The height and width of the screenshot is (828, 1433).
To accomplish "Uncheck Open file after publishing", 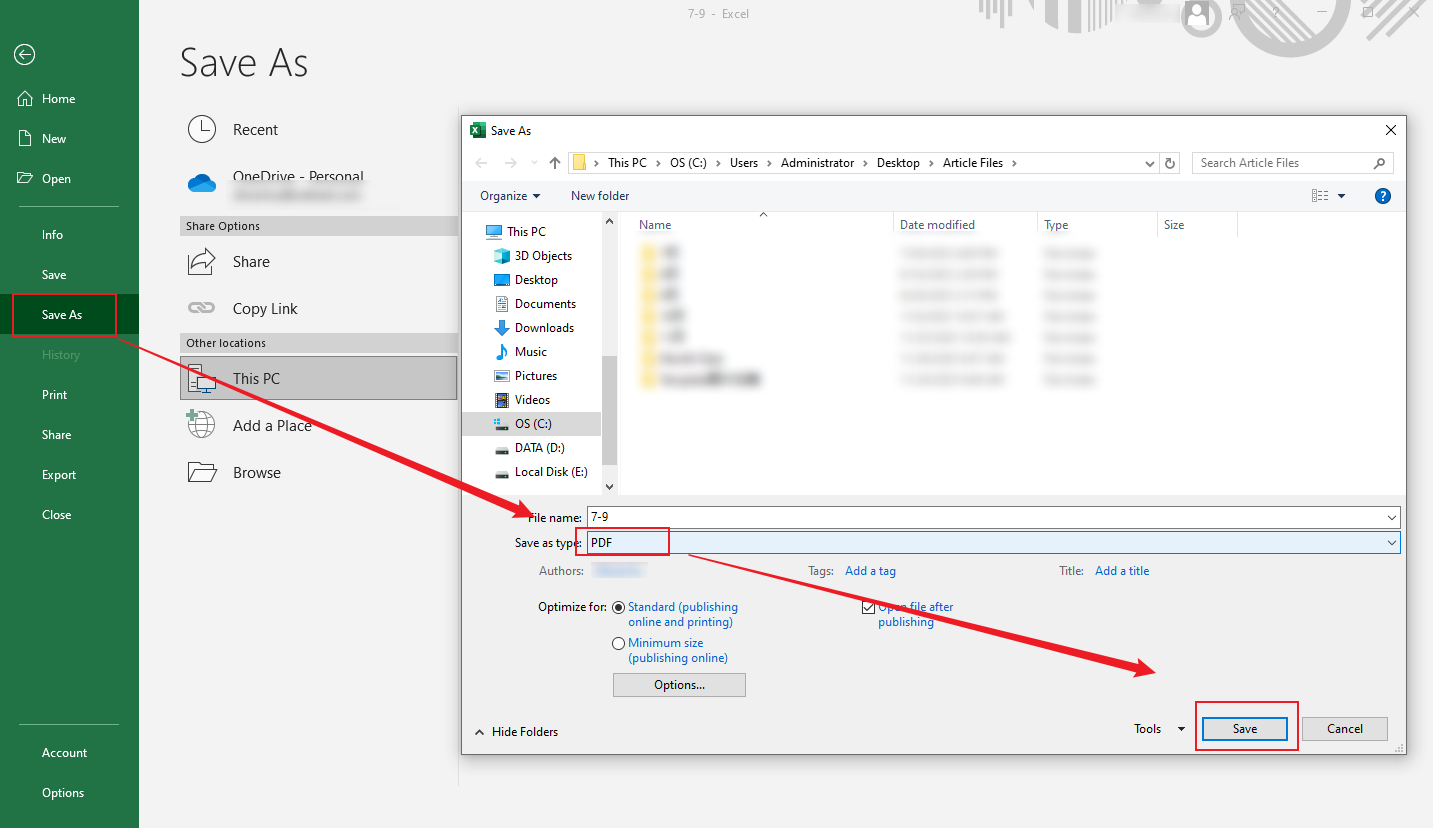I will [x=869, y=606].
